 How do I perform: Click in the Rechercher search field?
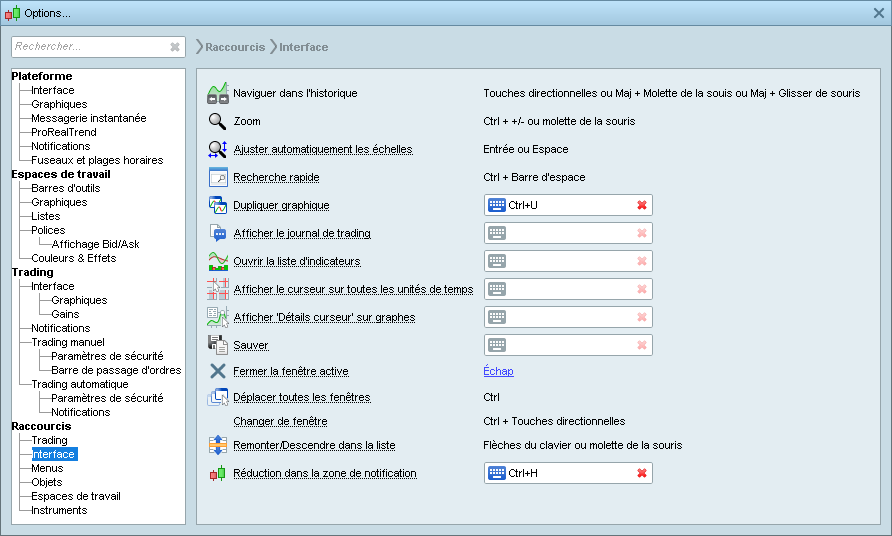pos(88,47)
